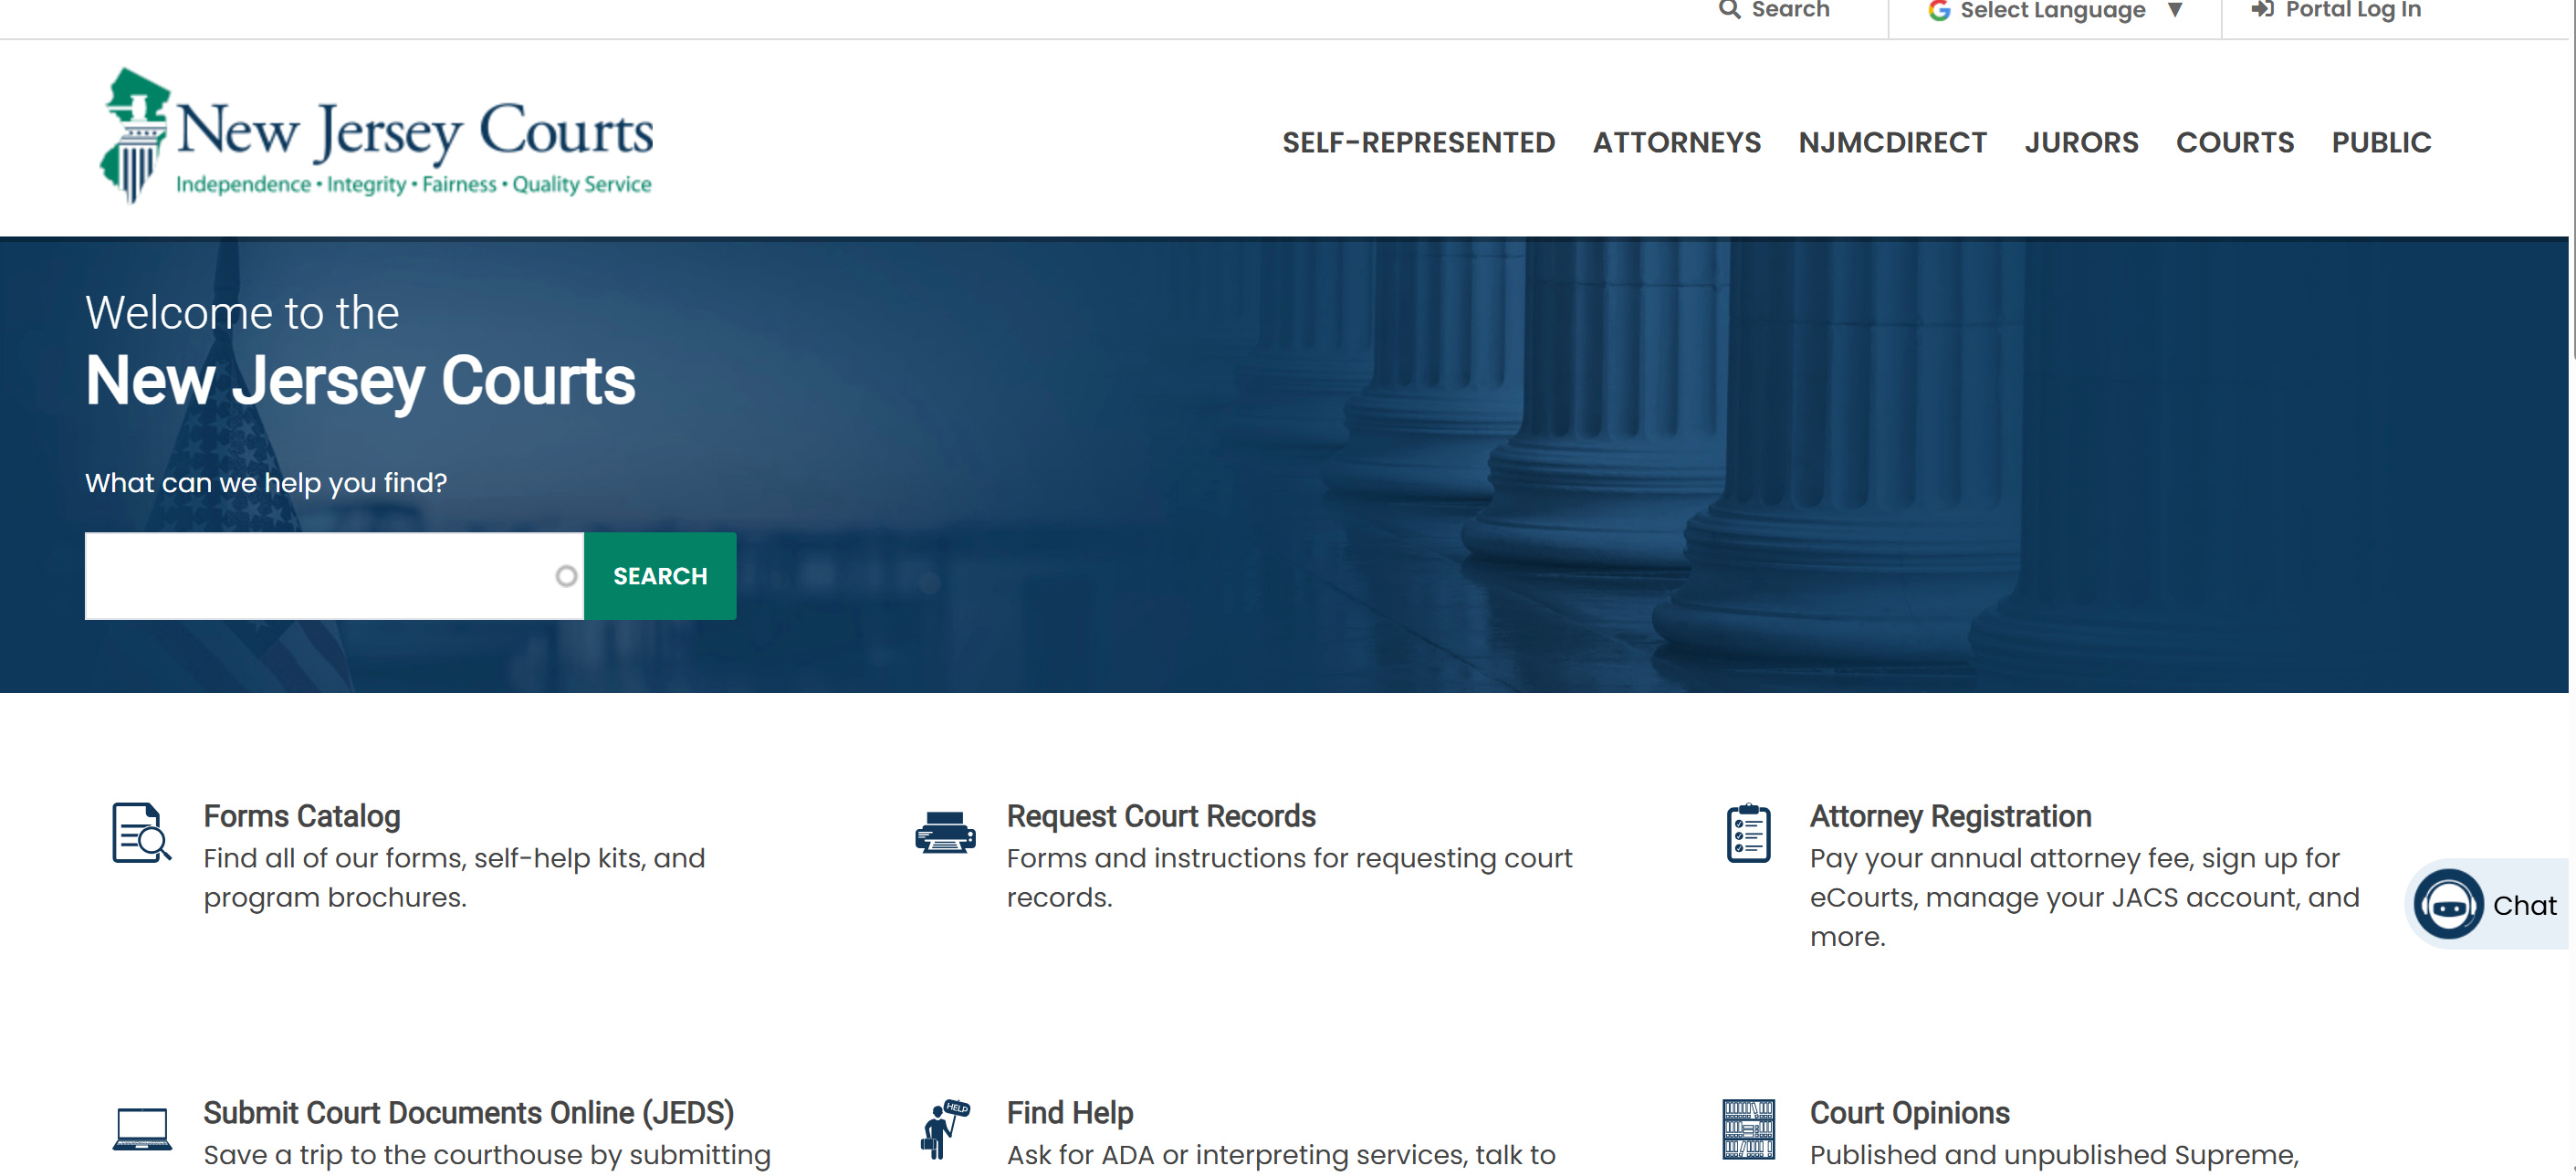
Task: Click the Forms Catalog document icon
Action: pos(141,832)
